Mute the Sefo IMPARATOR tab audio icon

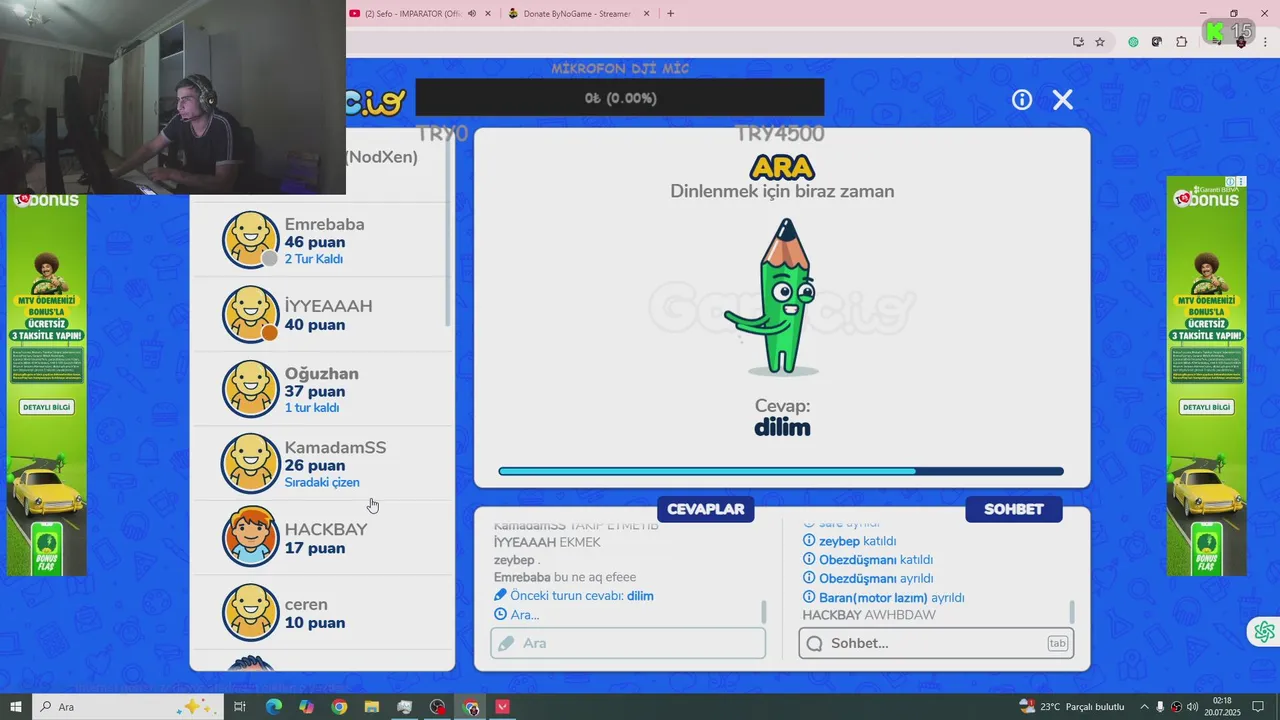coord(472,14)
